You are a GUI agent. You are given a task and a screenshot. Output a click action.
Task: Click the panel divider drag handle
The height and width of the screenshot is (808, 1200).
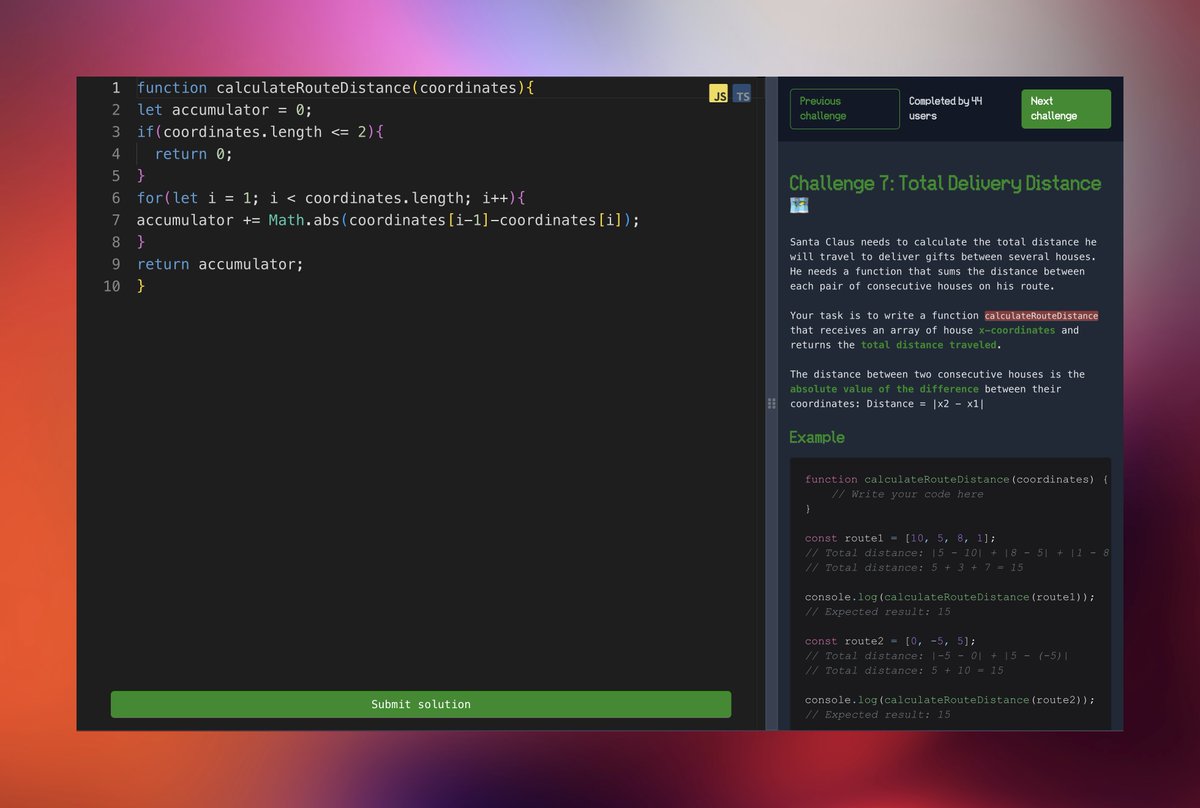pos(771,403)
